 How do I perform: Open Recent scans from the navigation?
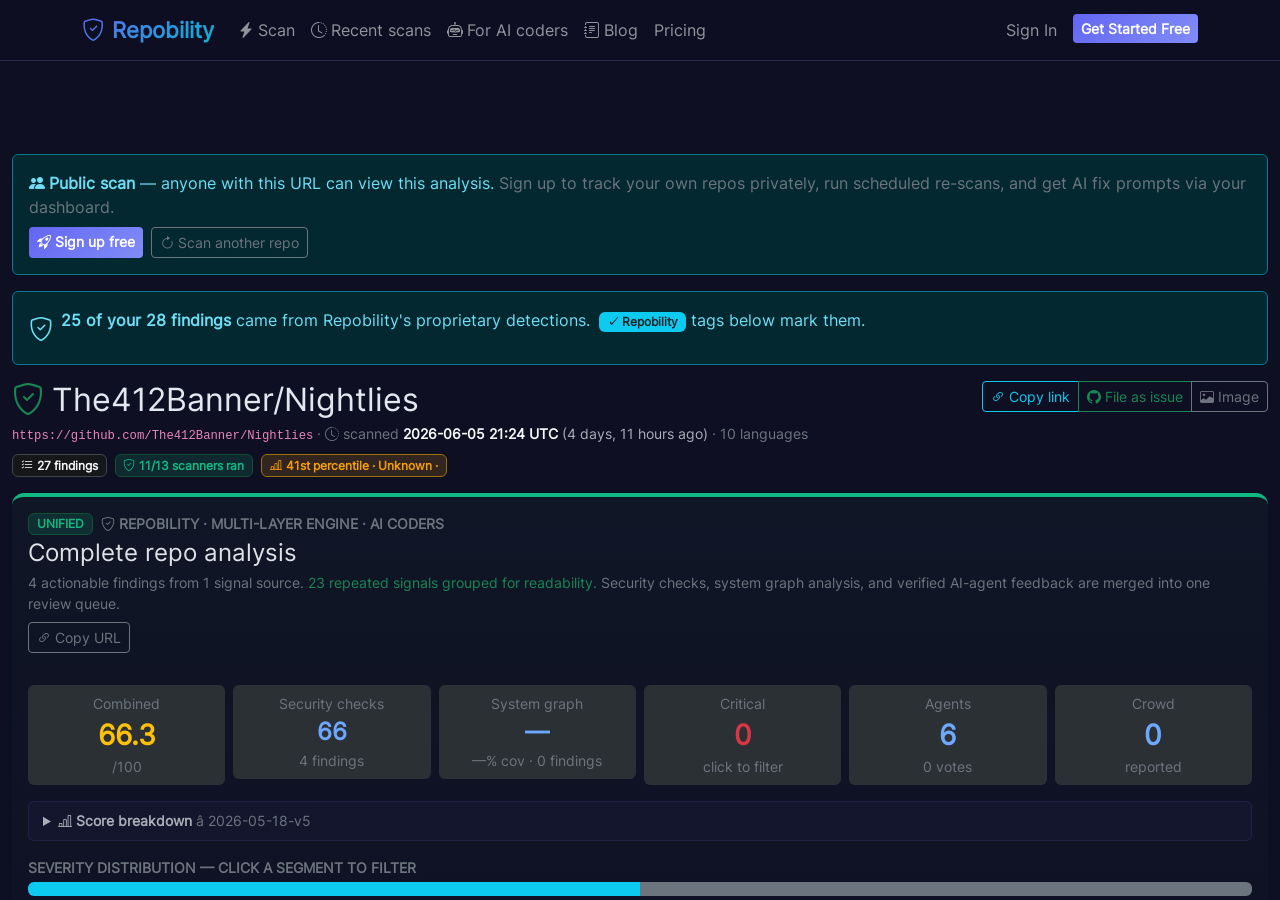point(371,30)
